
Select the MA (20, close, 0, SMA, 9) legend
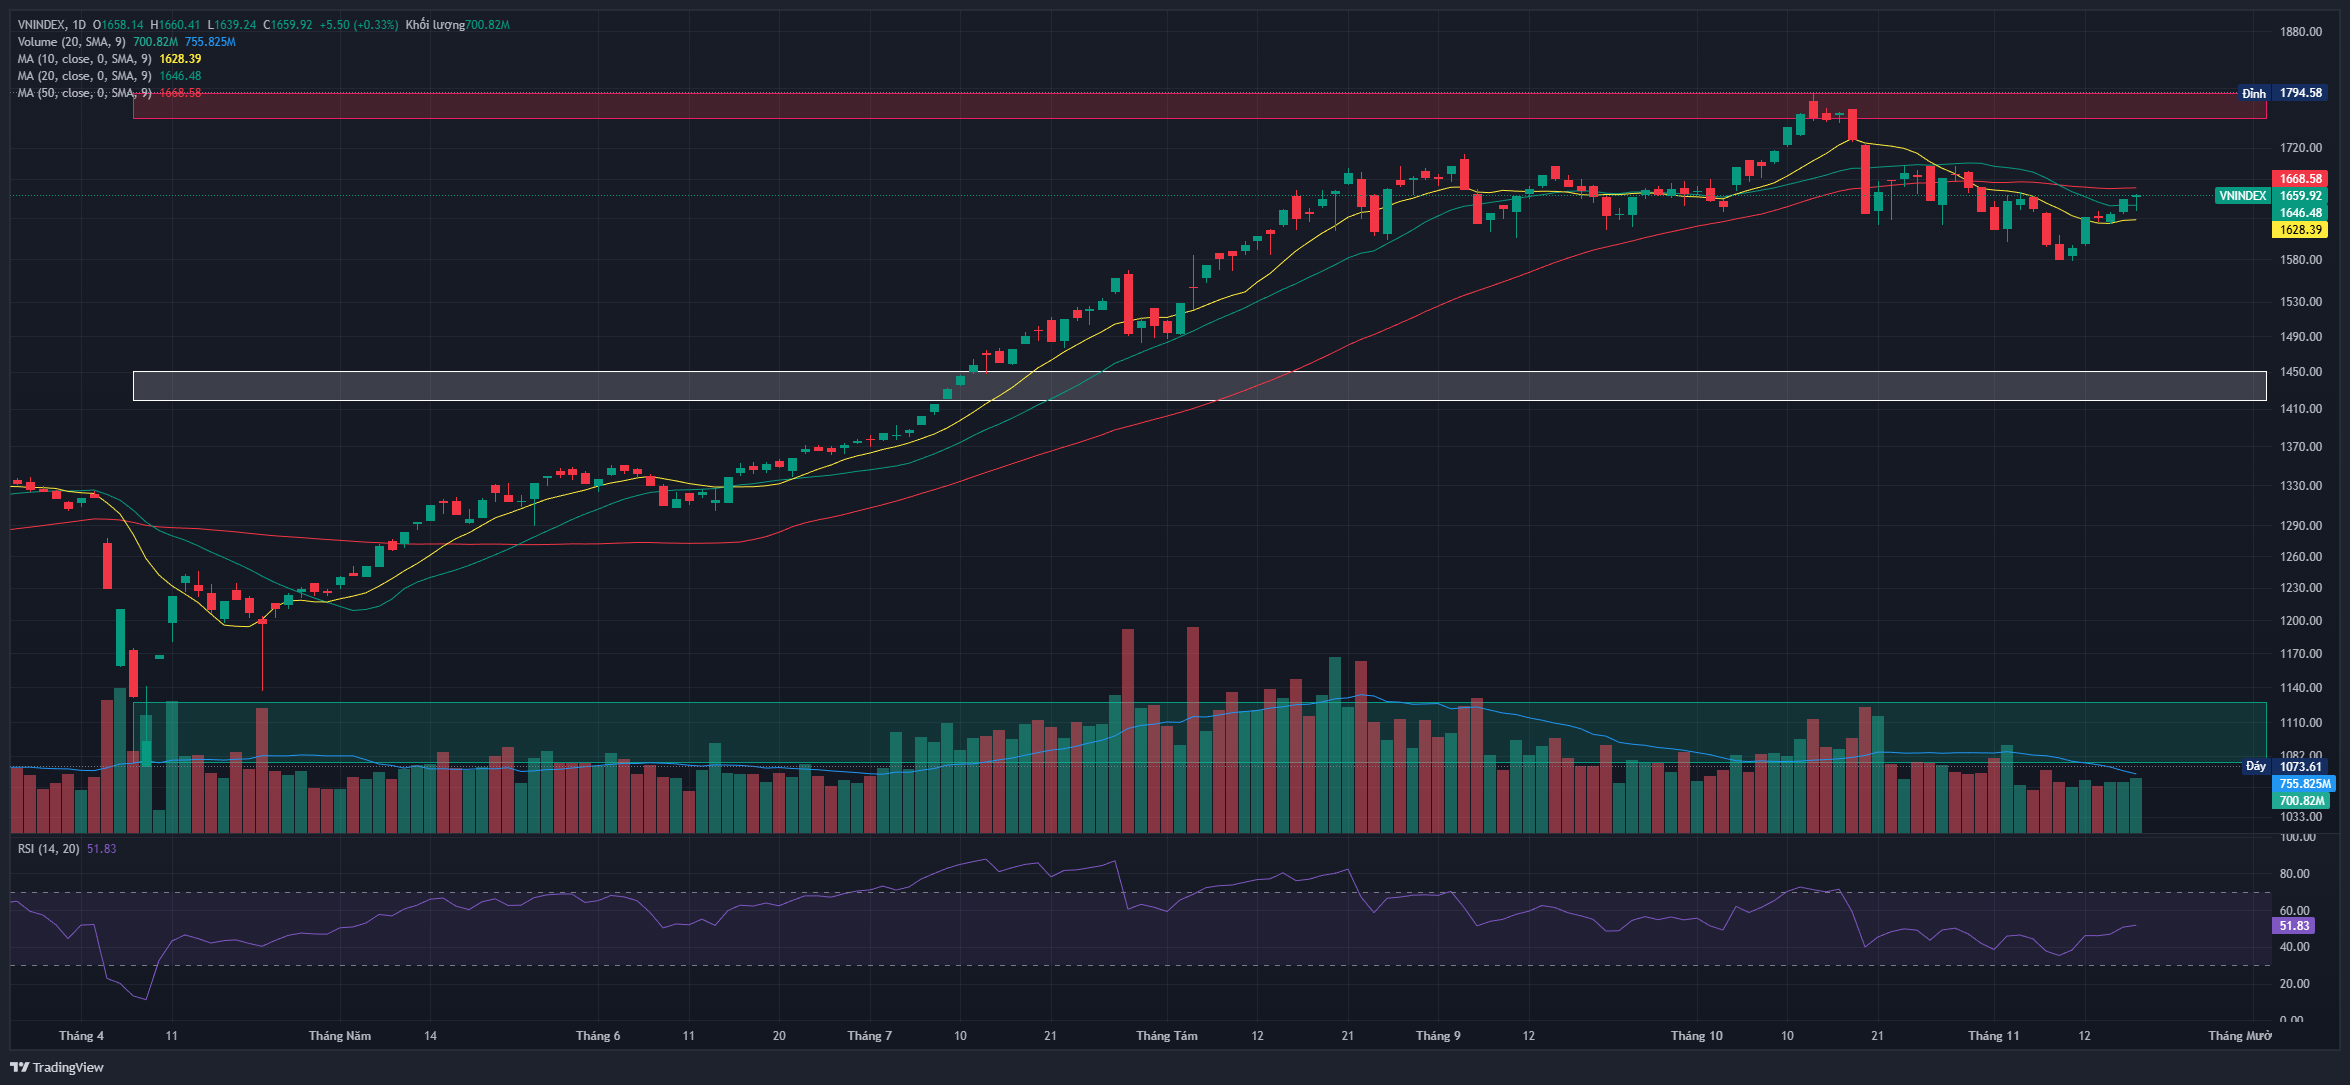click(x=85, y=76)
